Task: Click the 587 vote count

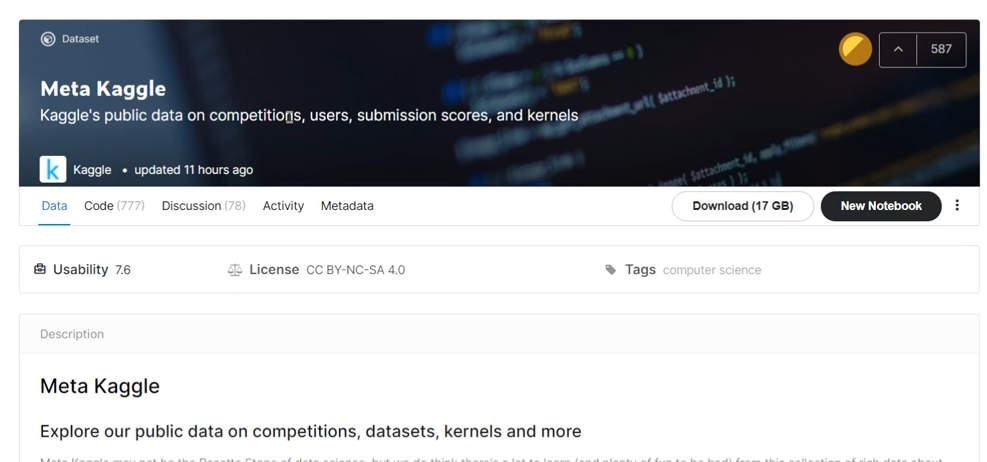Action: point(941,49)
